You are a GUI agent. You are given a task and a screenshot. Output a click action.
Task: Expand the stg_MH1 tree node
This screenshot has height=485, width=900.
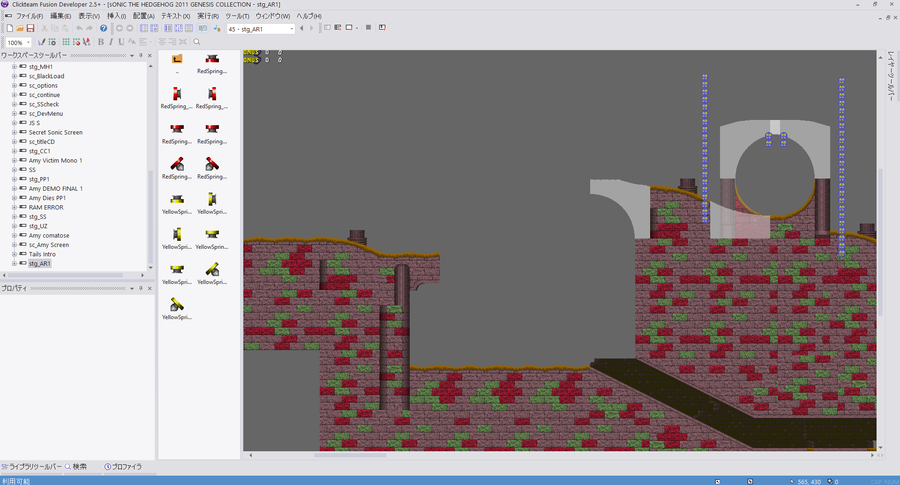point(14,67)
